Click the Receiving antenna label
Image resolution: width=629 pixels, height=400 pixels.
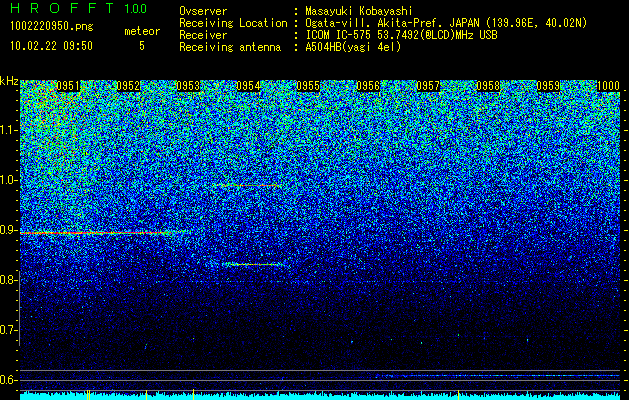click(230, 47)
